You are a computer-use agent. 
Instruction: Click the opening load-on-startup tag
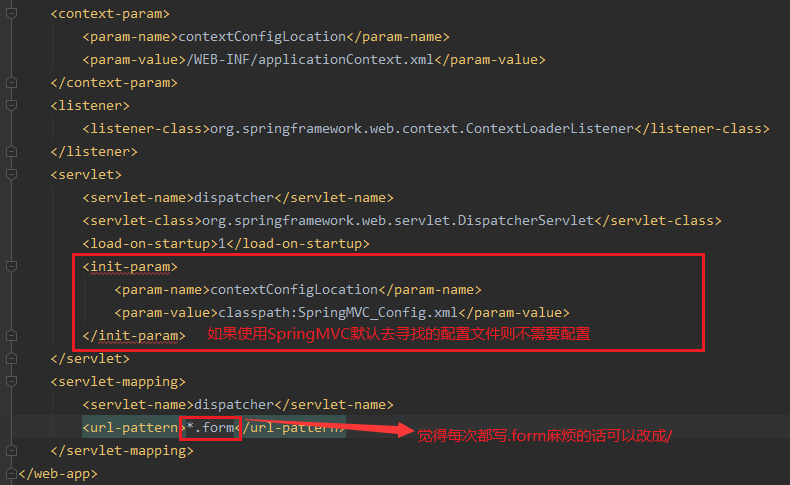click(150, 244)
